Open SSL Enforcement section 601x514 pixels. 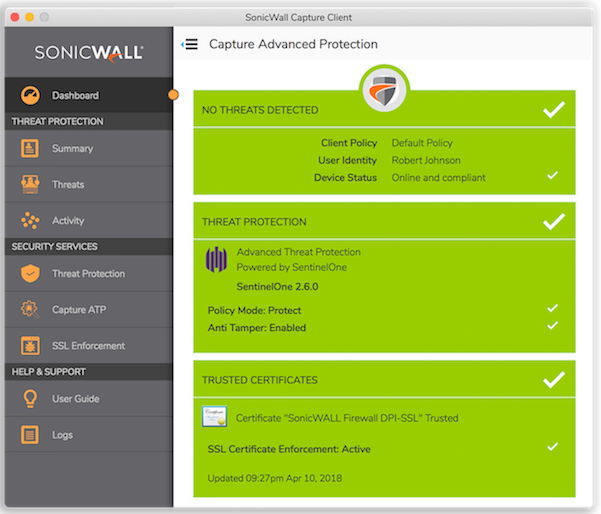[89, 345]
